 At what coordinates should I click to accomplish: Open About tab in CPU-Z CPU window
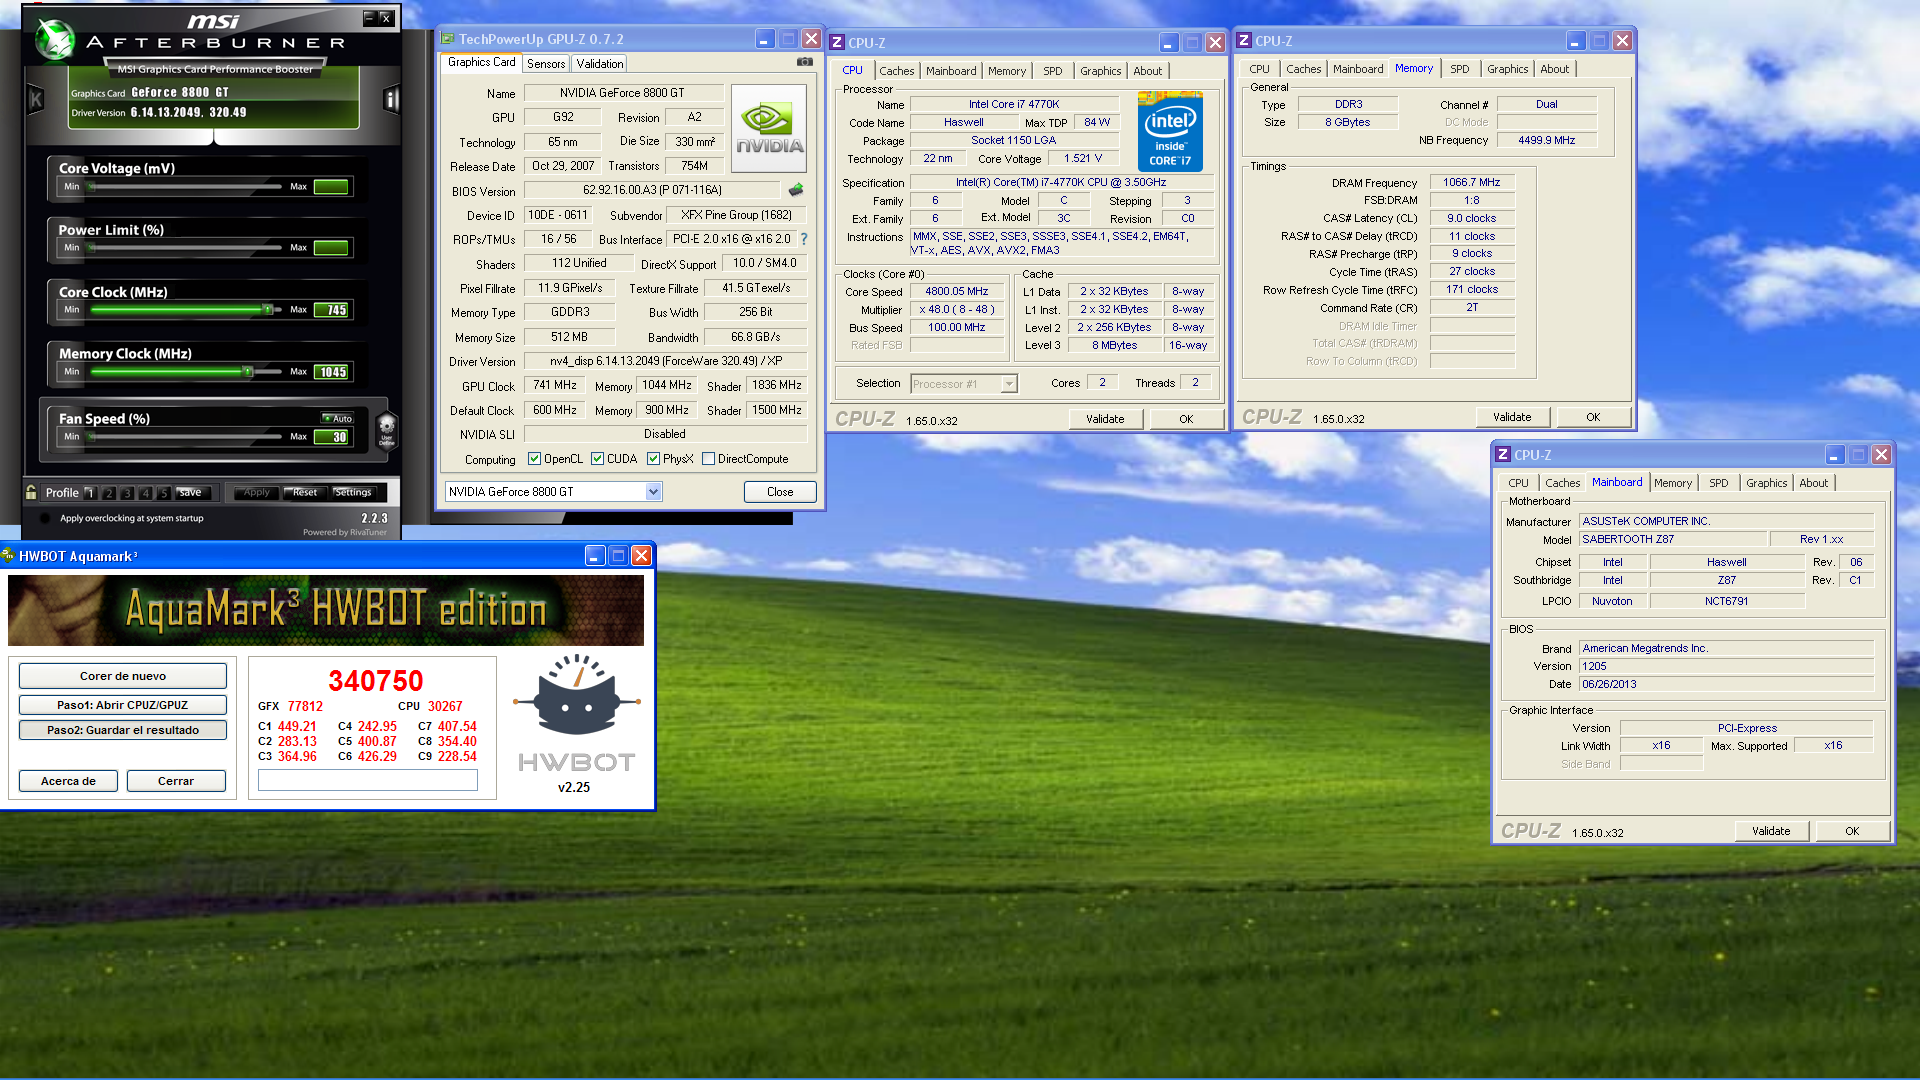(1147, 71)
